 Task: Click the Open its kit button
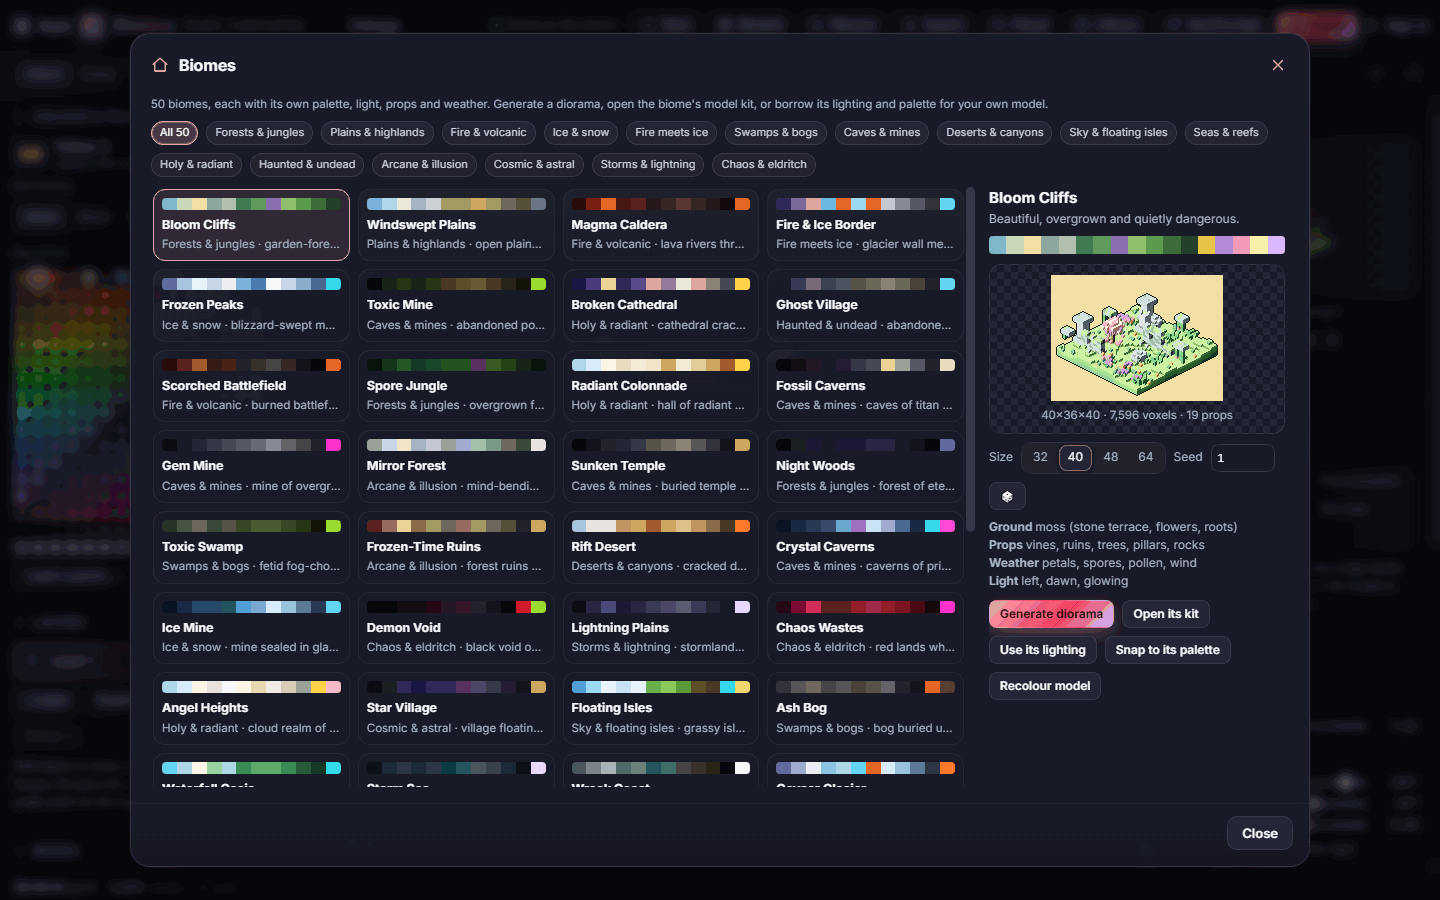[1165, 614]
